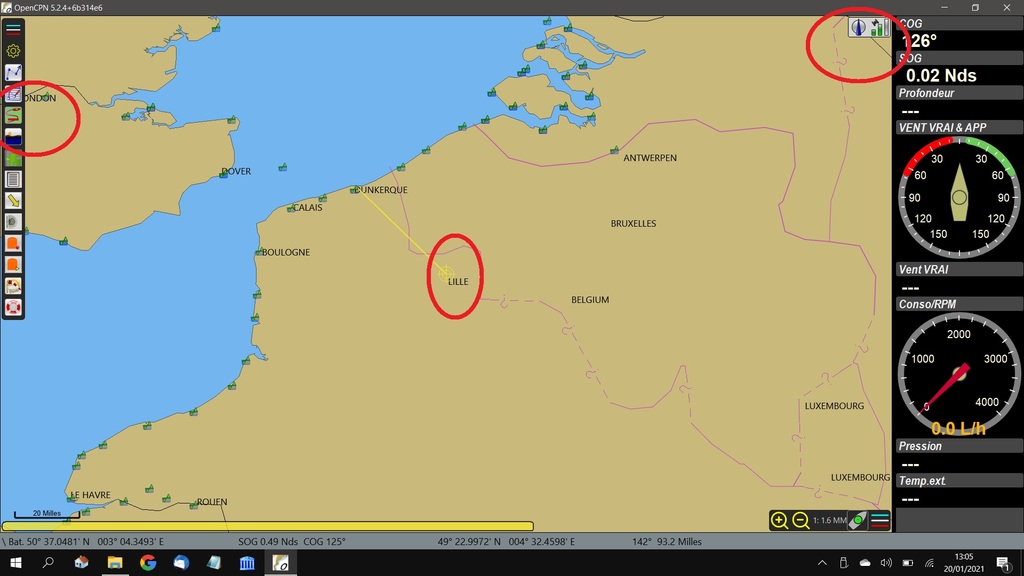Click the status bar SOG 0.49 Nds COG 125° text
Screen dimensions: 1024x576
click(x=292, y=541)
